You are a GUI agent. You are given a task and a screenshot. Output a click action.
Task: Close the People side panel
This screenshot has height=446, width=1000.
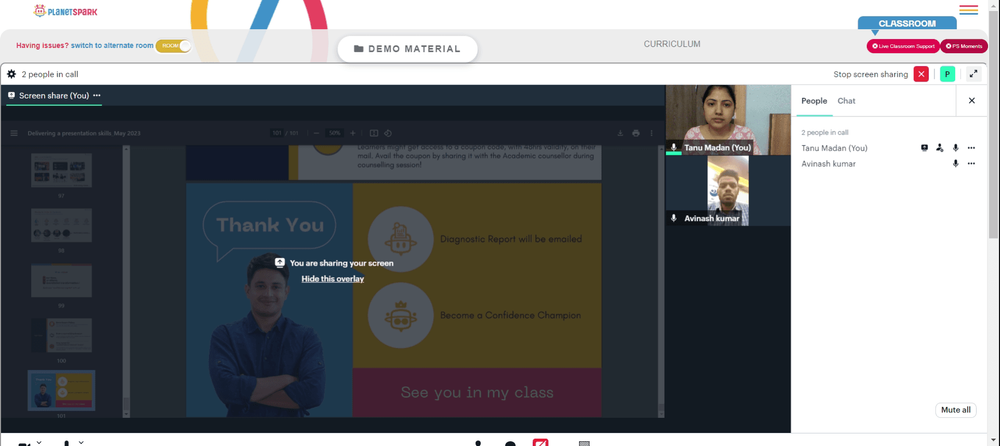(971, 101)
